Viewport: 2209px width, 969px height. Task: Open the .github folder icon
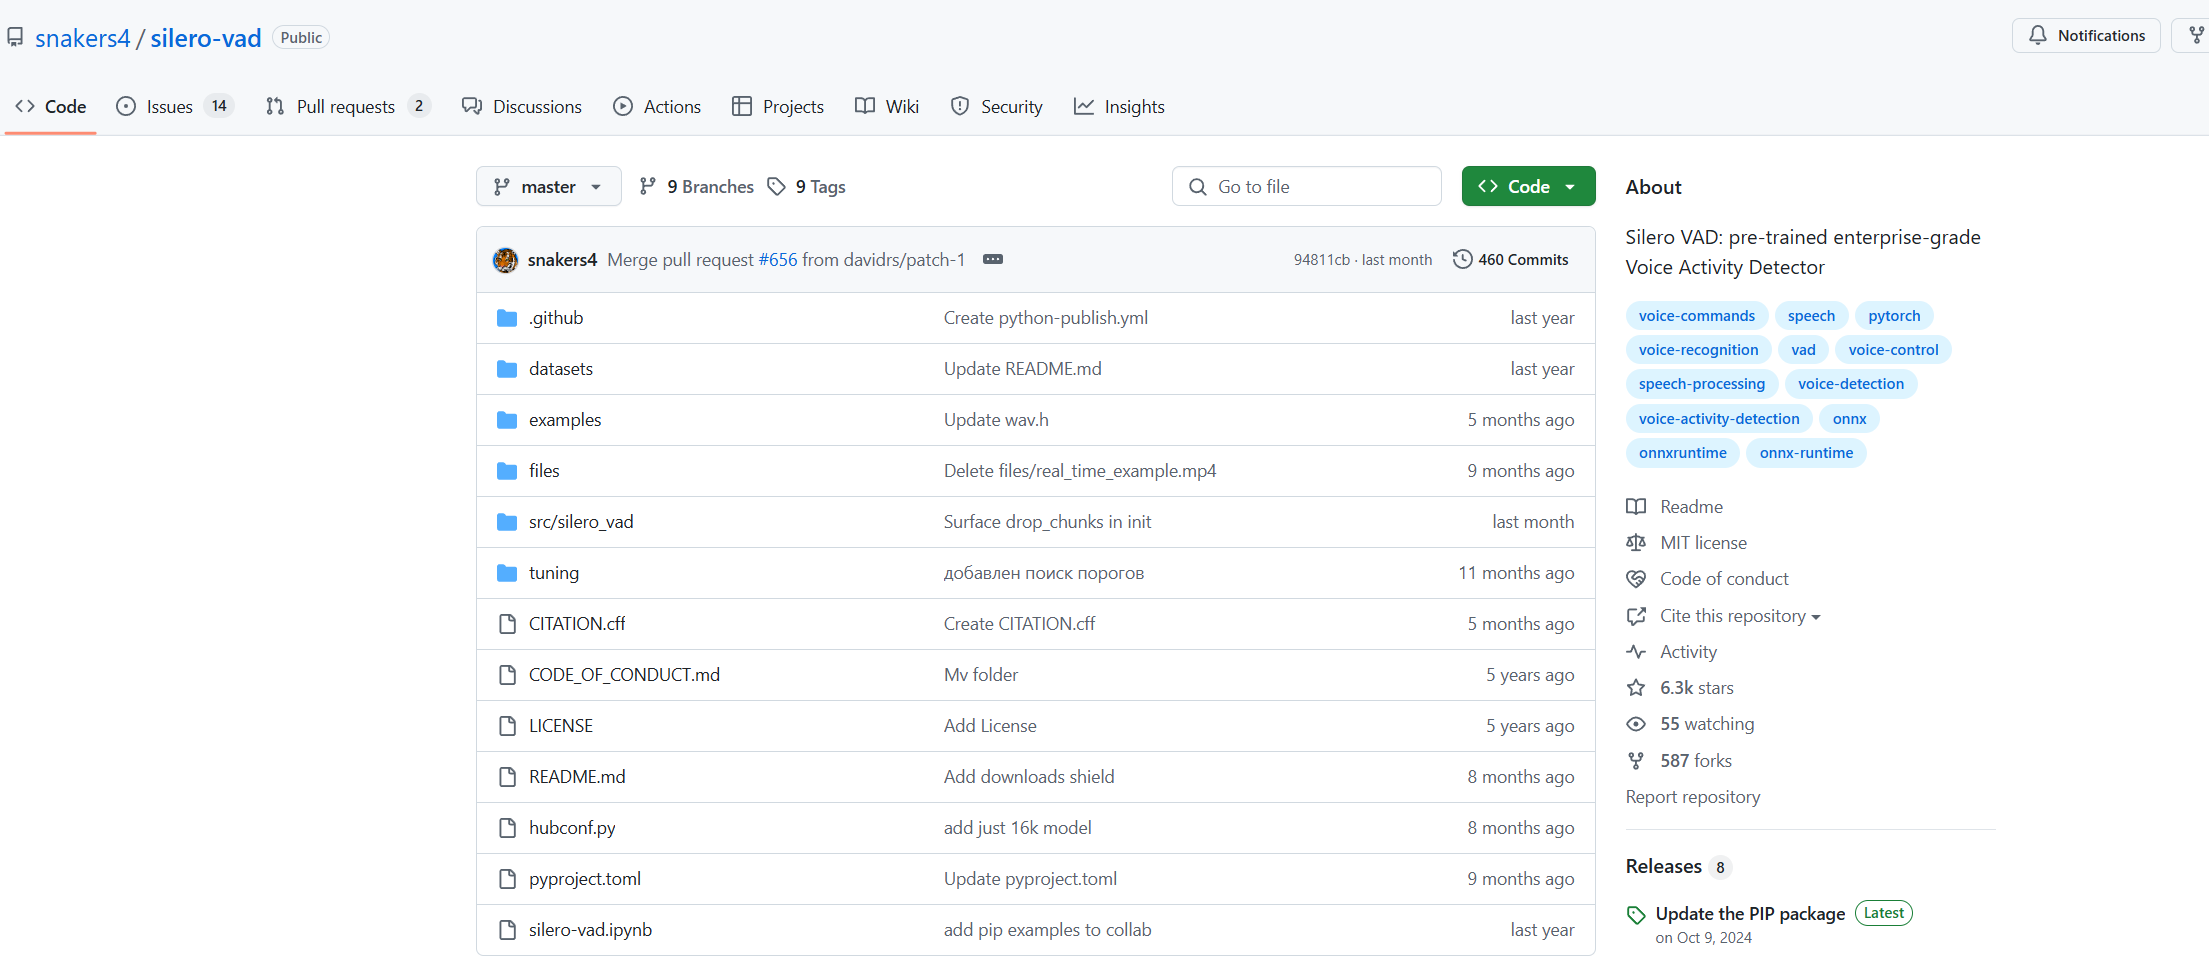507,318
